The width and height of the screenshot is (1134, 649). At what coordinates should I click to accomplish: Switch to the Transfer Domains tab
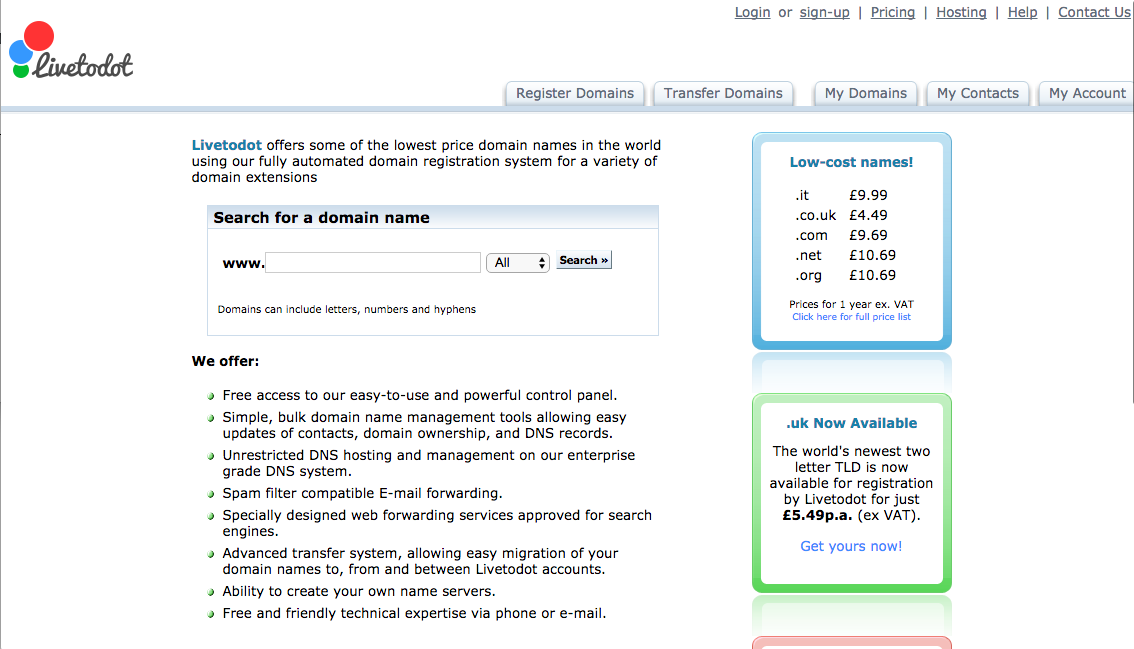[x=723, y=93]
